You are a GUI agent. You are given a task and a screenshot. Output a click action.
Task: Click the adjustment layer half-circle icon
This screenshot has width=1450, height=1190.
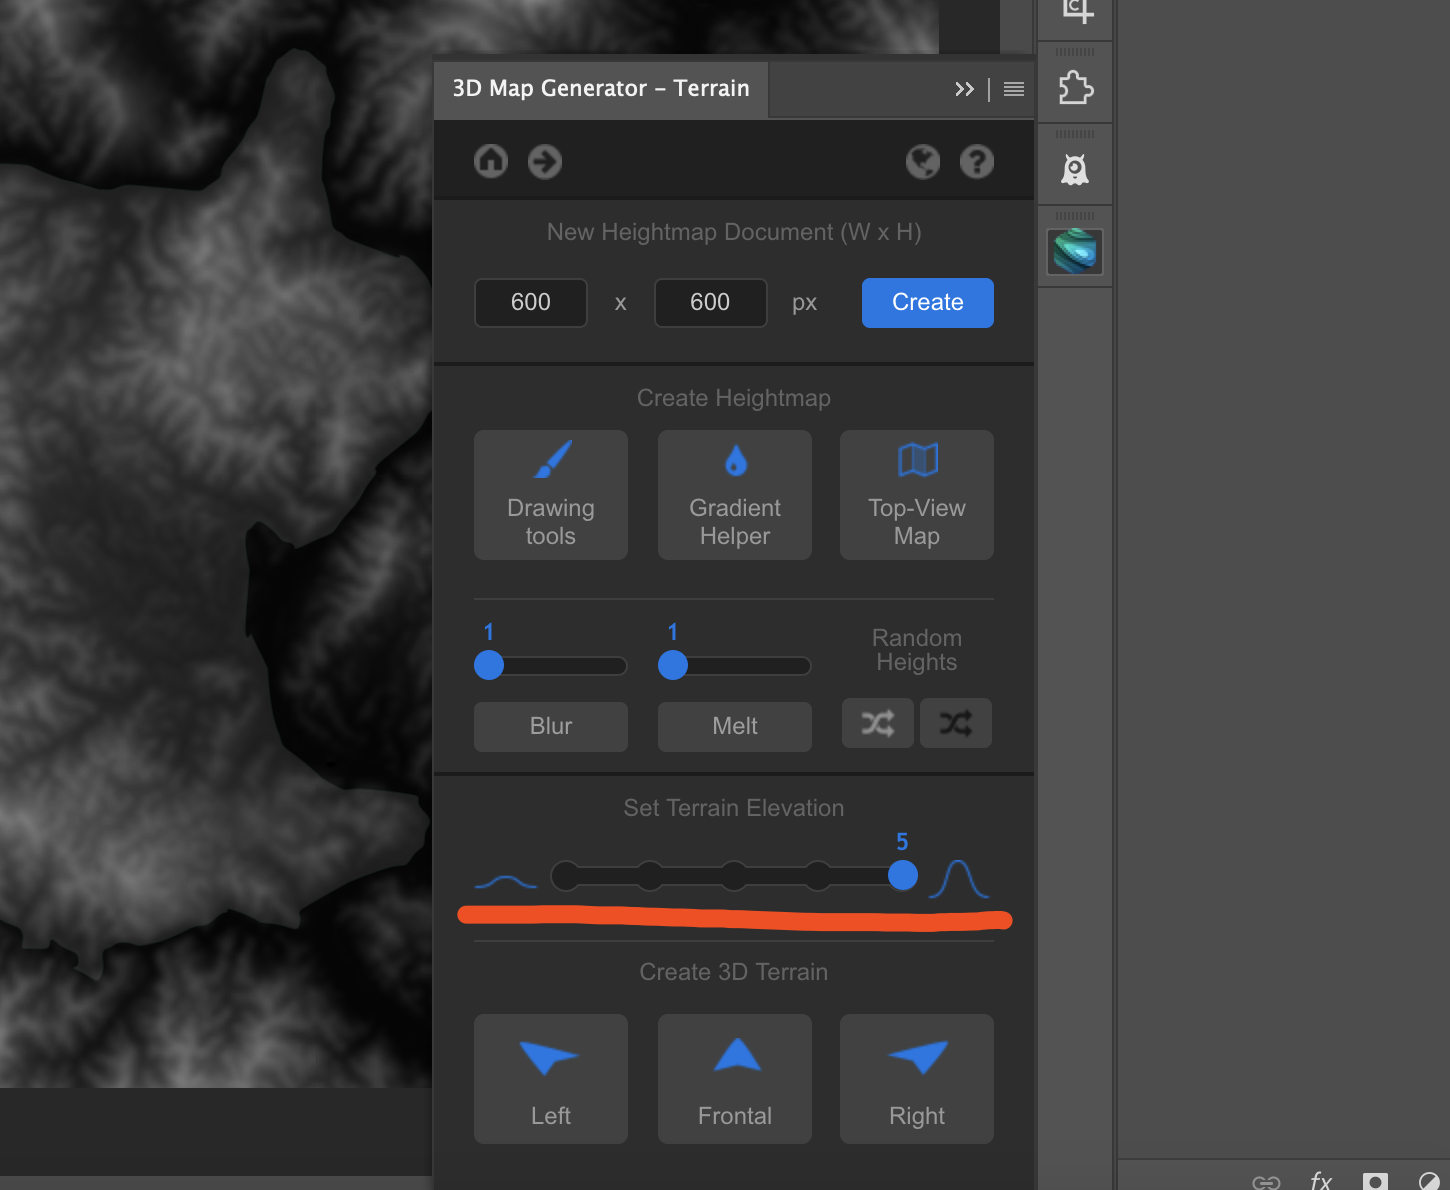pyautogui.click(x=1430, y=1182)
